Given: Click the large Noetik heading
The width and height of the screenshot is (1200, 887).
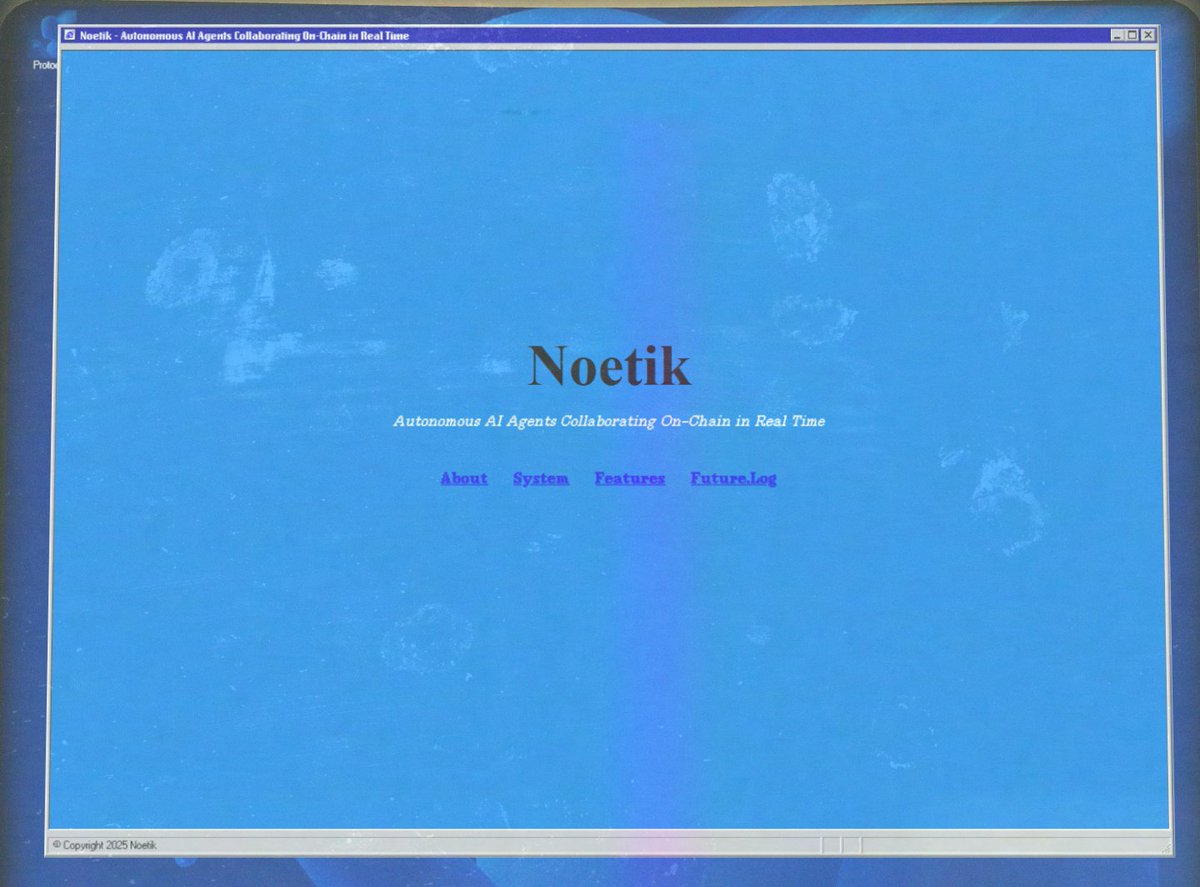Looking at the screenshot, I should (x=609, y=365).
